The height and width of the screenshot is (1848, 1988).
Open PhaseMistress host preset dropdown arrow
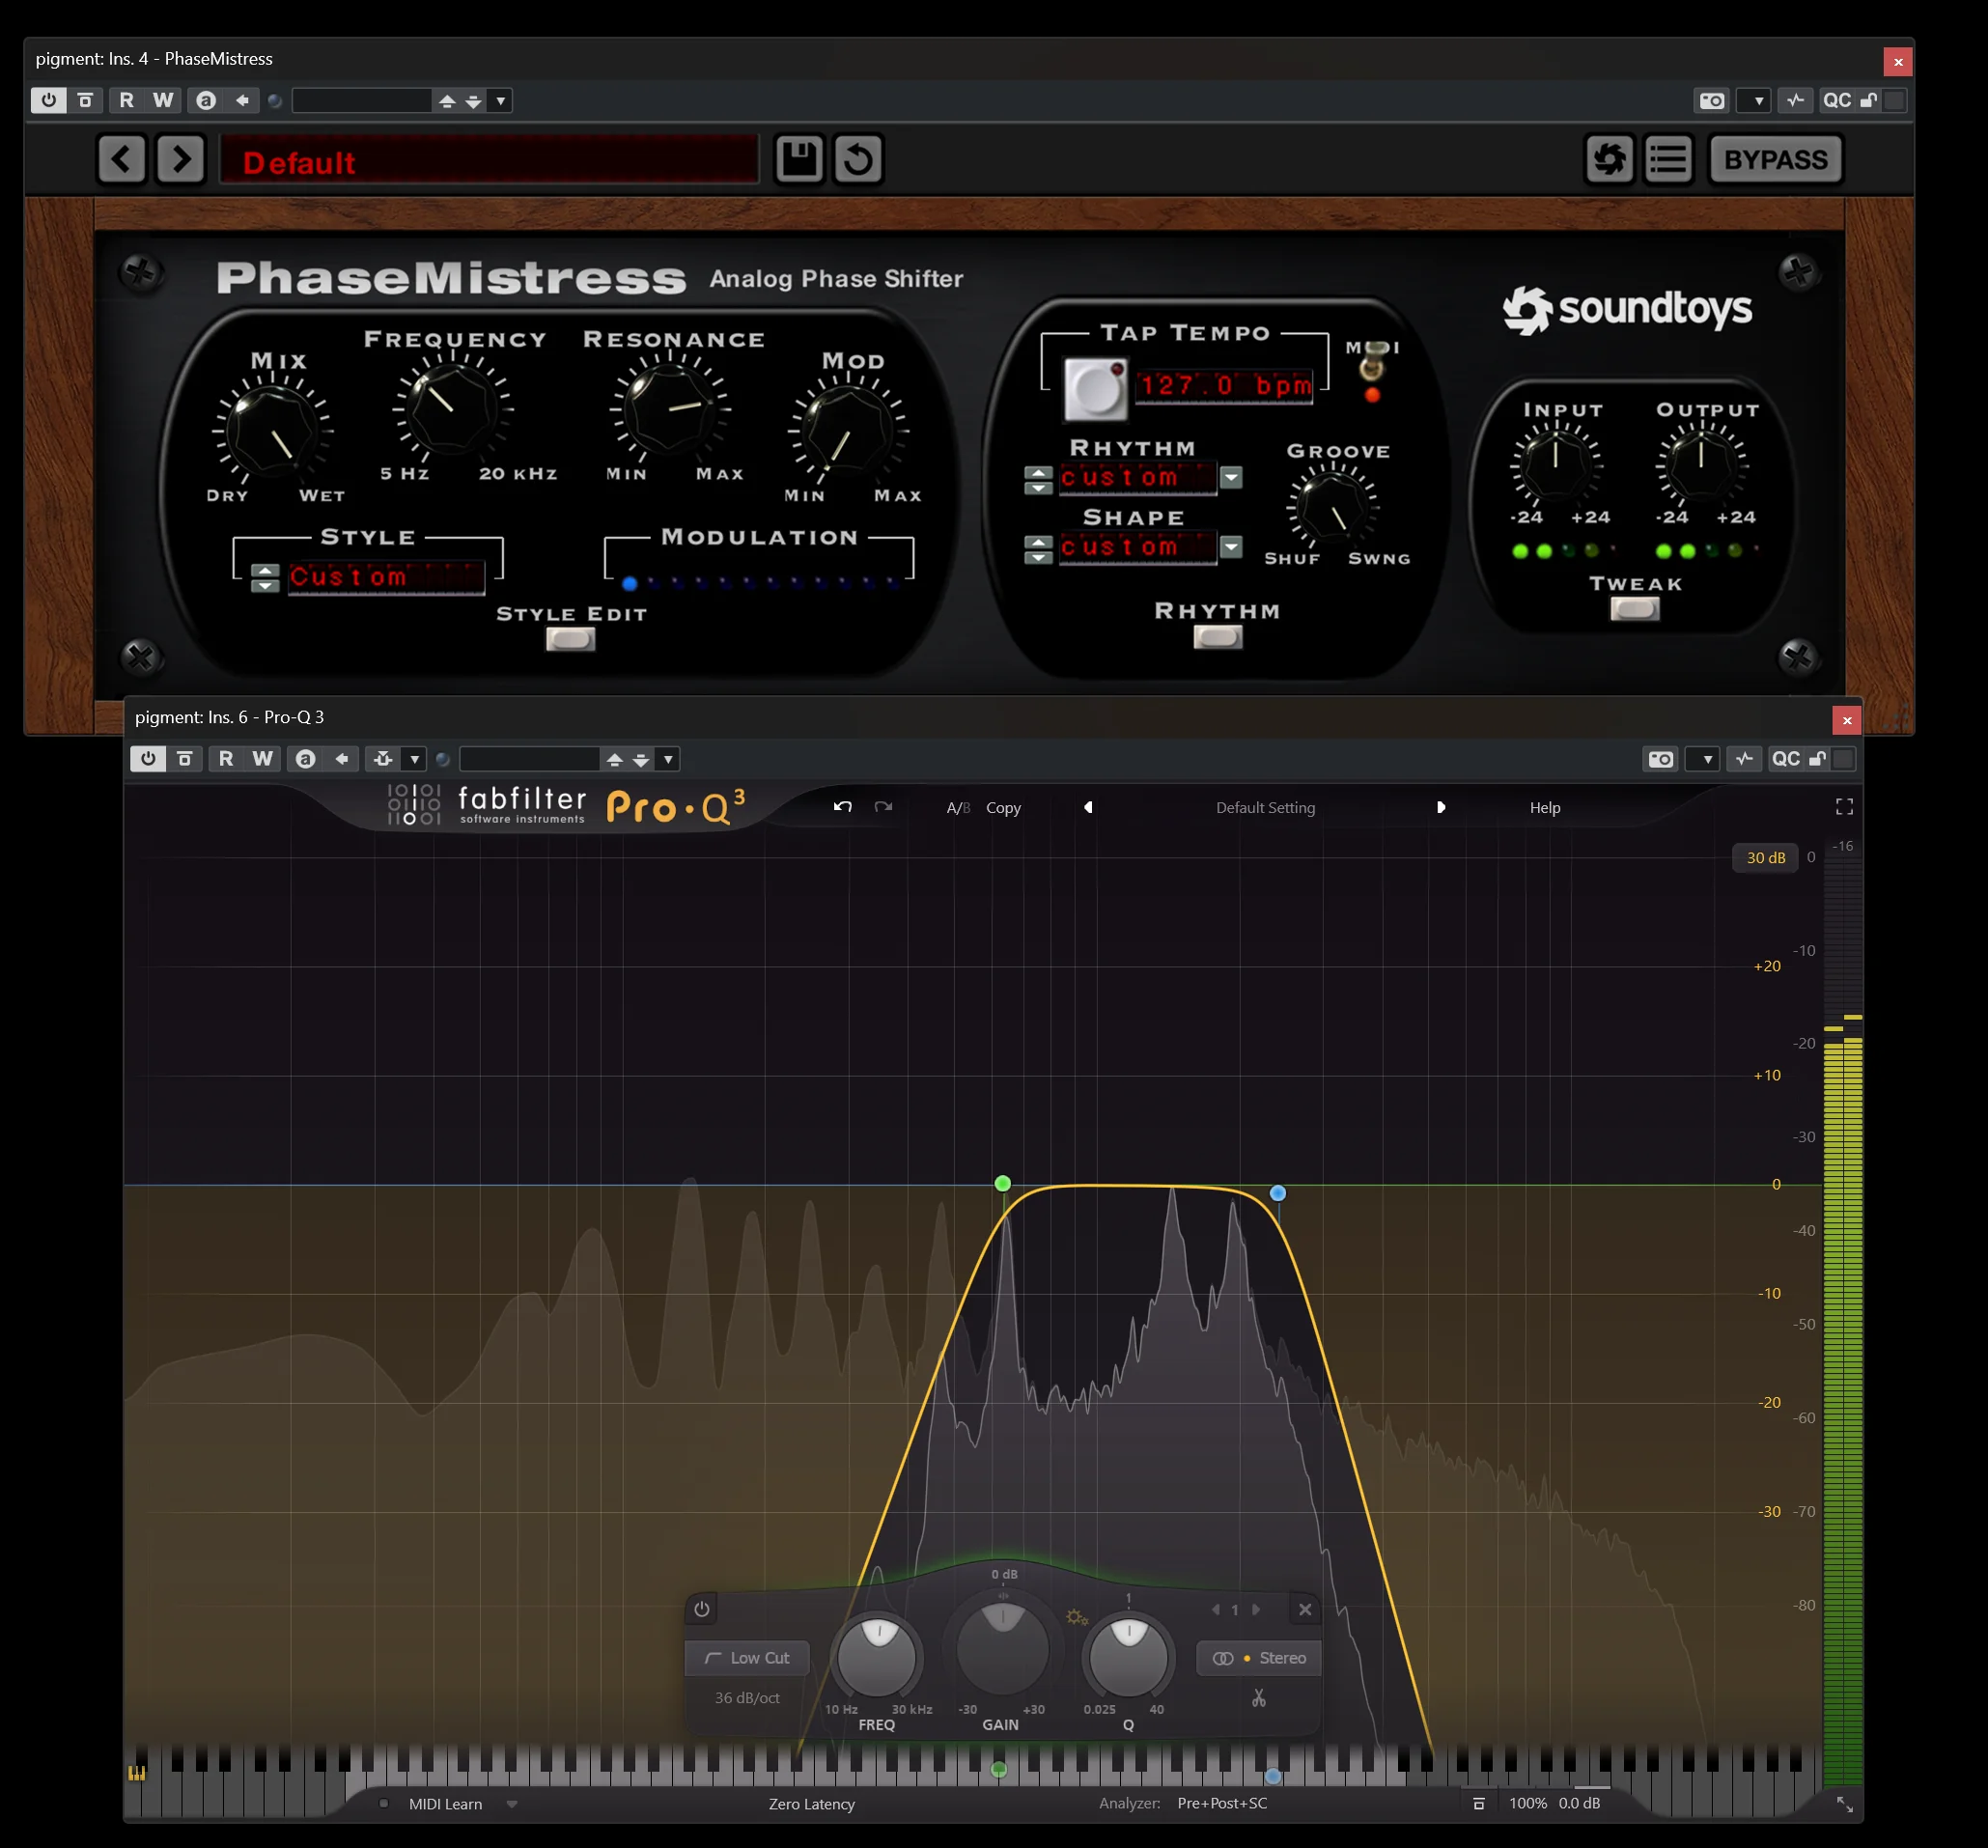[x=501, y=100]
